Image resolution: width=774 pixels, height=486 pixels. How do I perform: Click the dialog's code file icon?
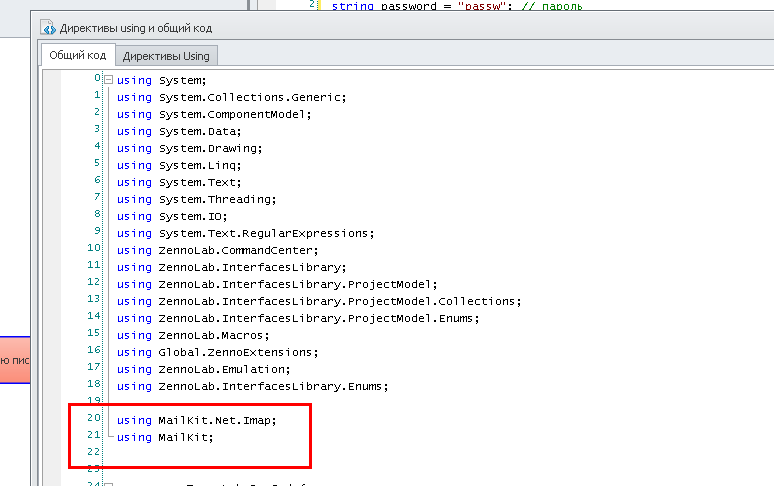point(48,28)
